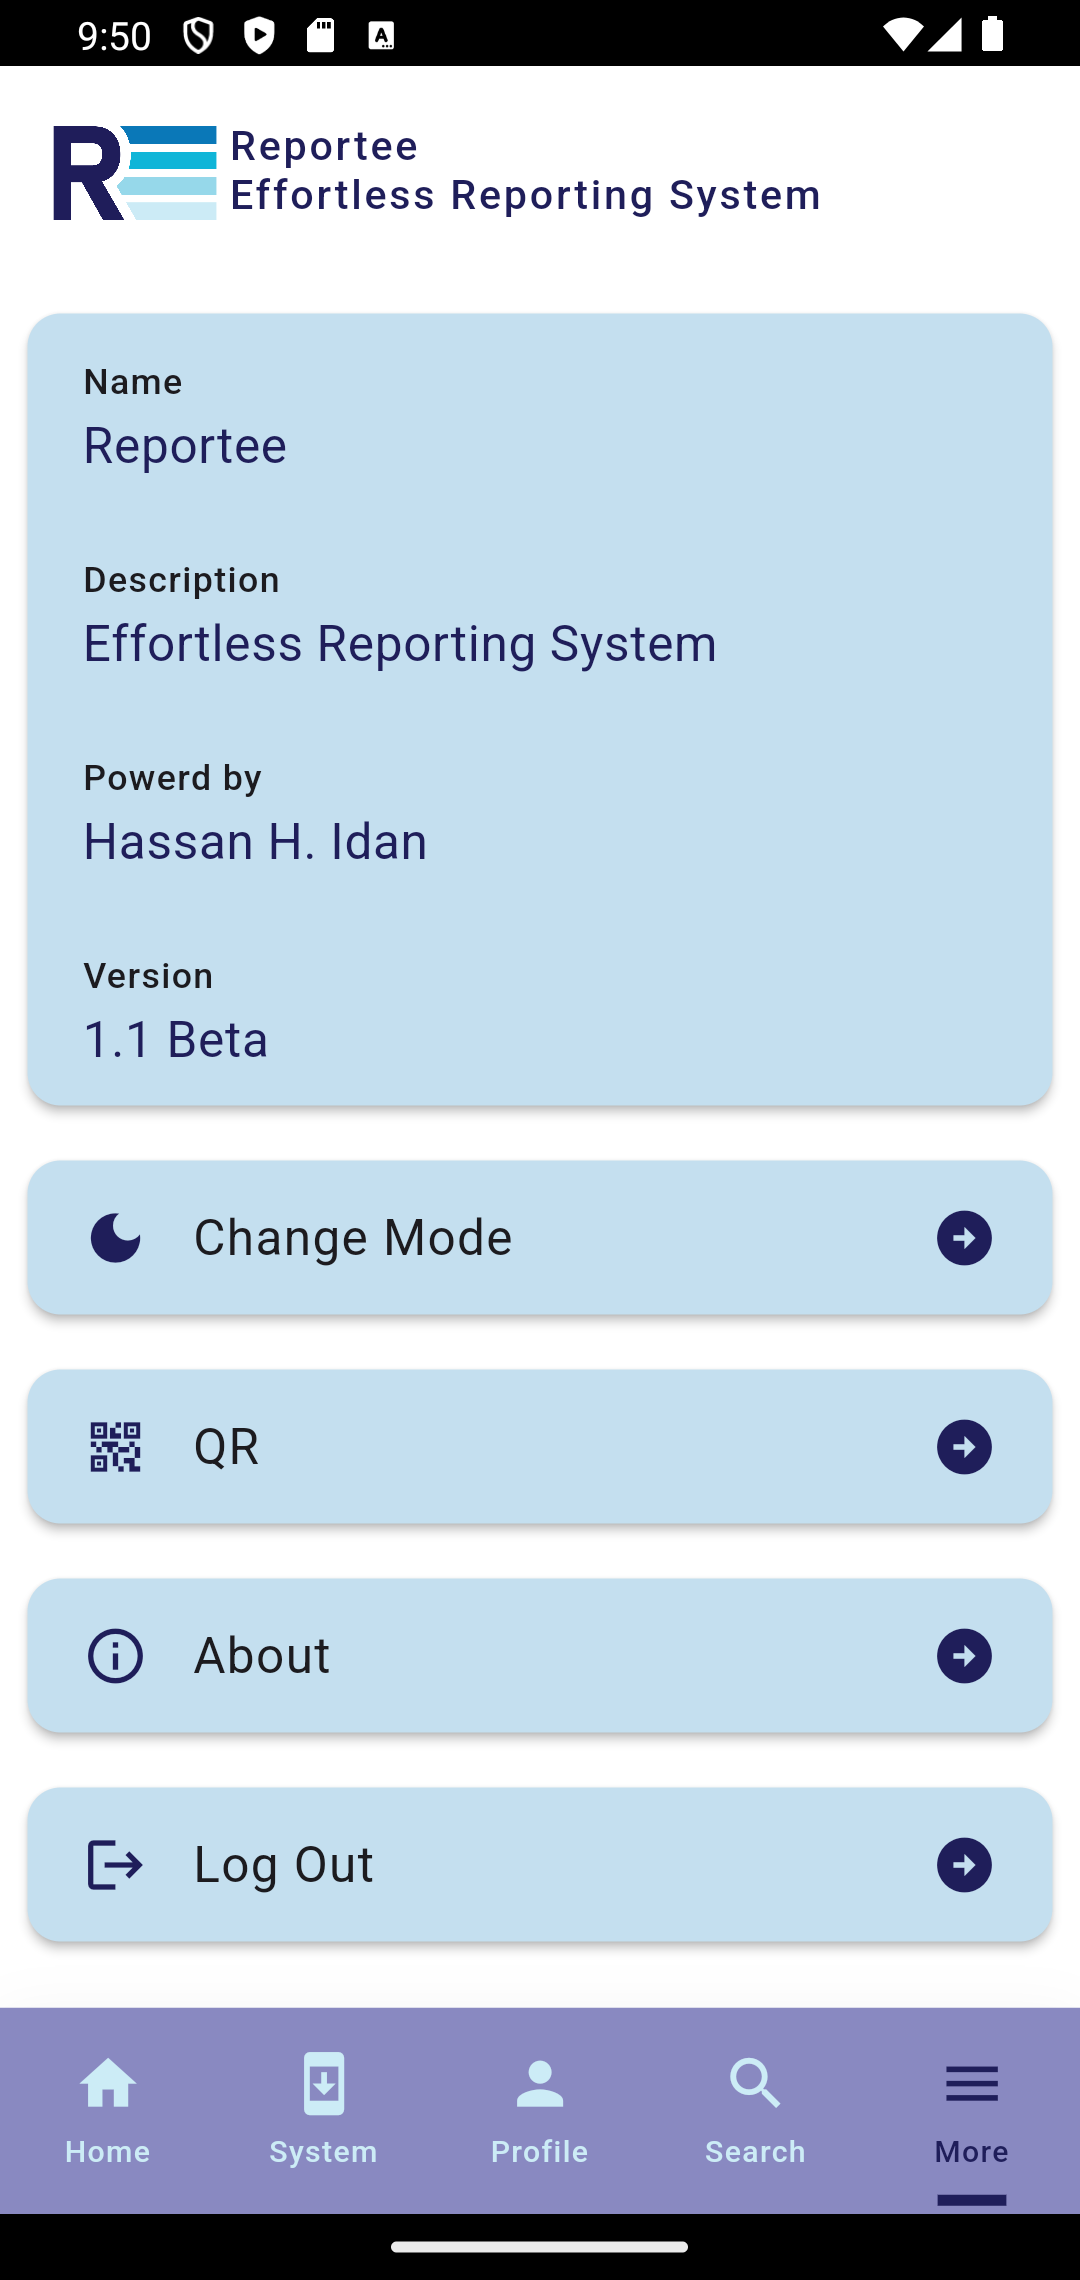Open the Home tab
Screen dimensions: 1080x2280
click(x=108, y=2110)
